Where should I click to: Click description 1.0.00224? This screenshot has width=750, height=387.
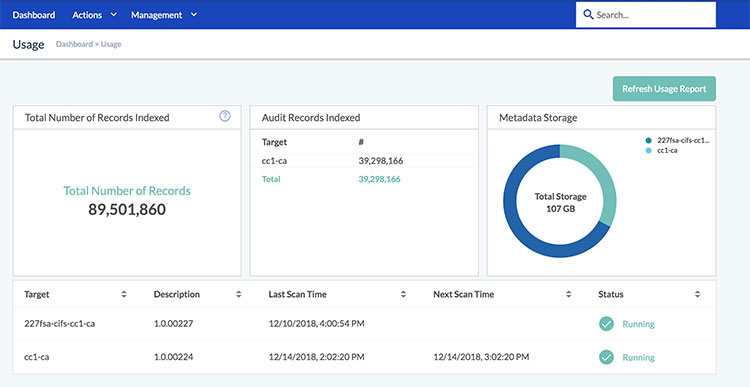coord(173,357)
